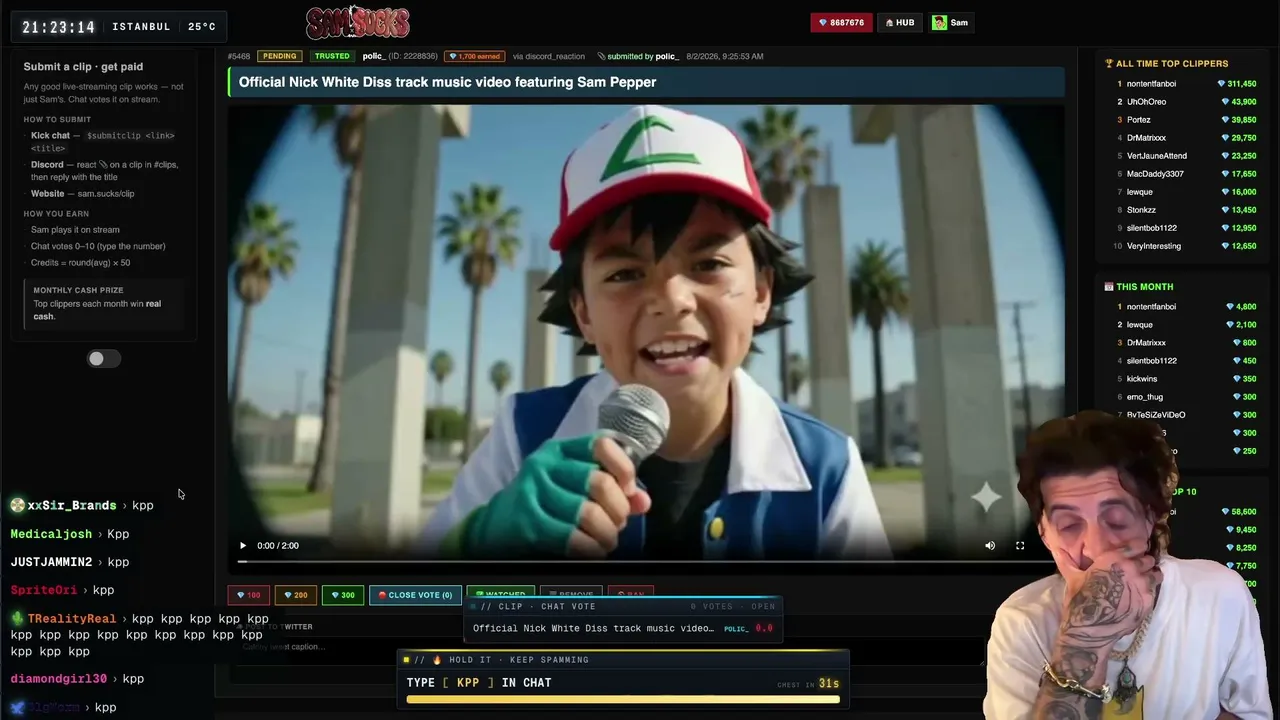Select Stonkzz in the leaderboard
1280x720 pixels.
point(1141,210)
